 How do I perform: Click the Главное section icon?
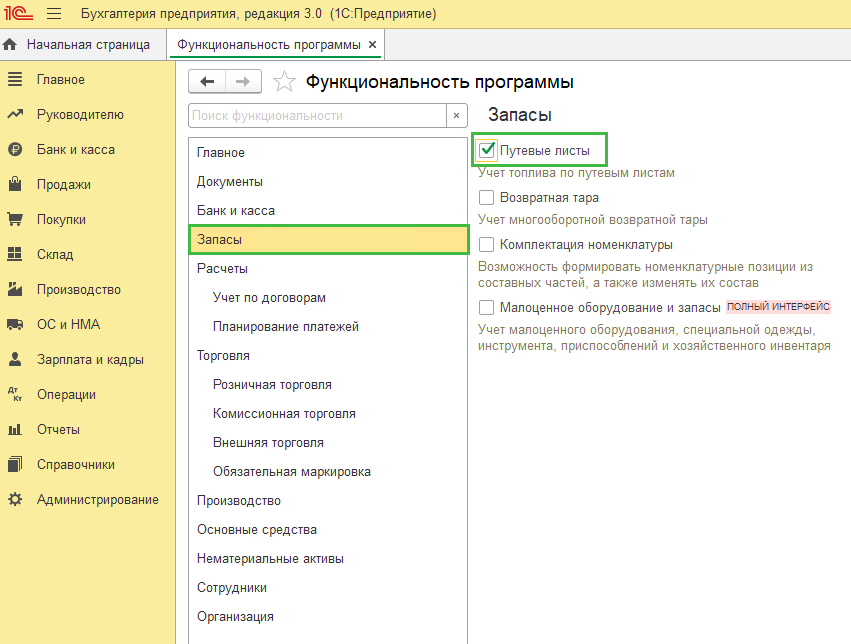(15, 79)
